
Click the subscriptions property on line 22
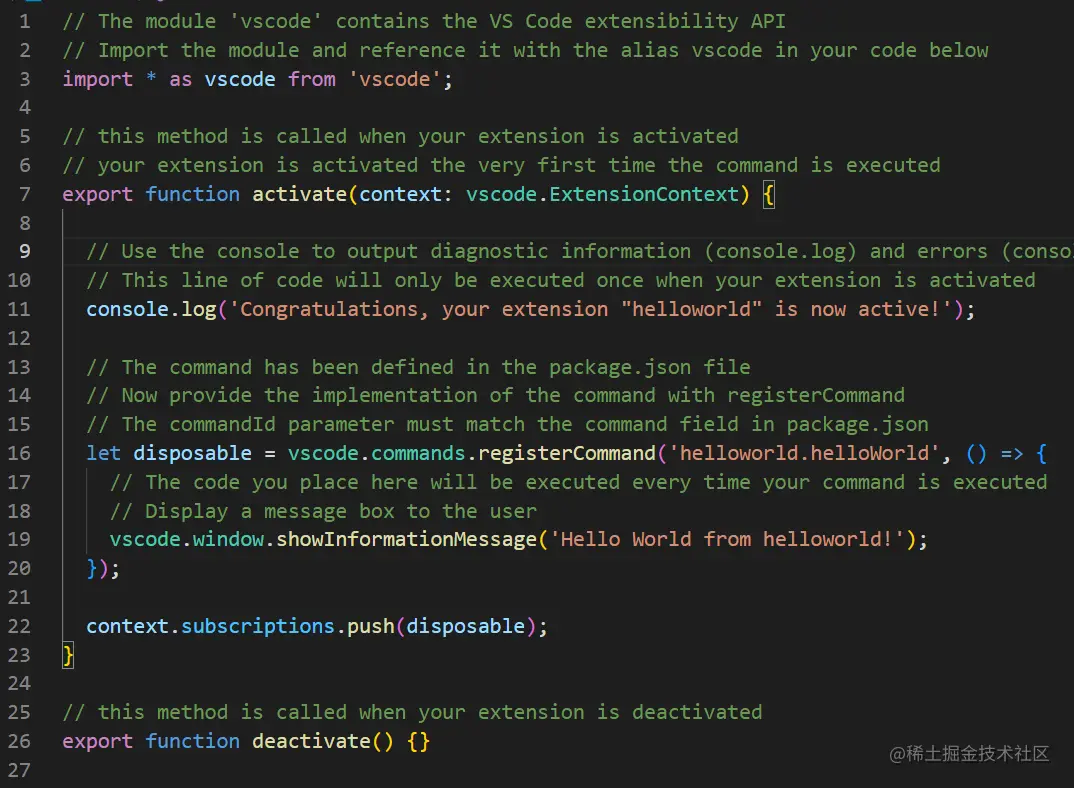[257, 626]
